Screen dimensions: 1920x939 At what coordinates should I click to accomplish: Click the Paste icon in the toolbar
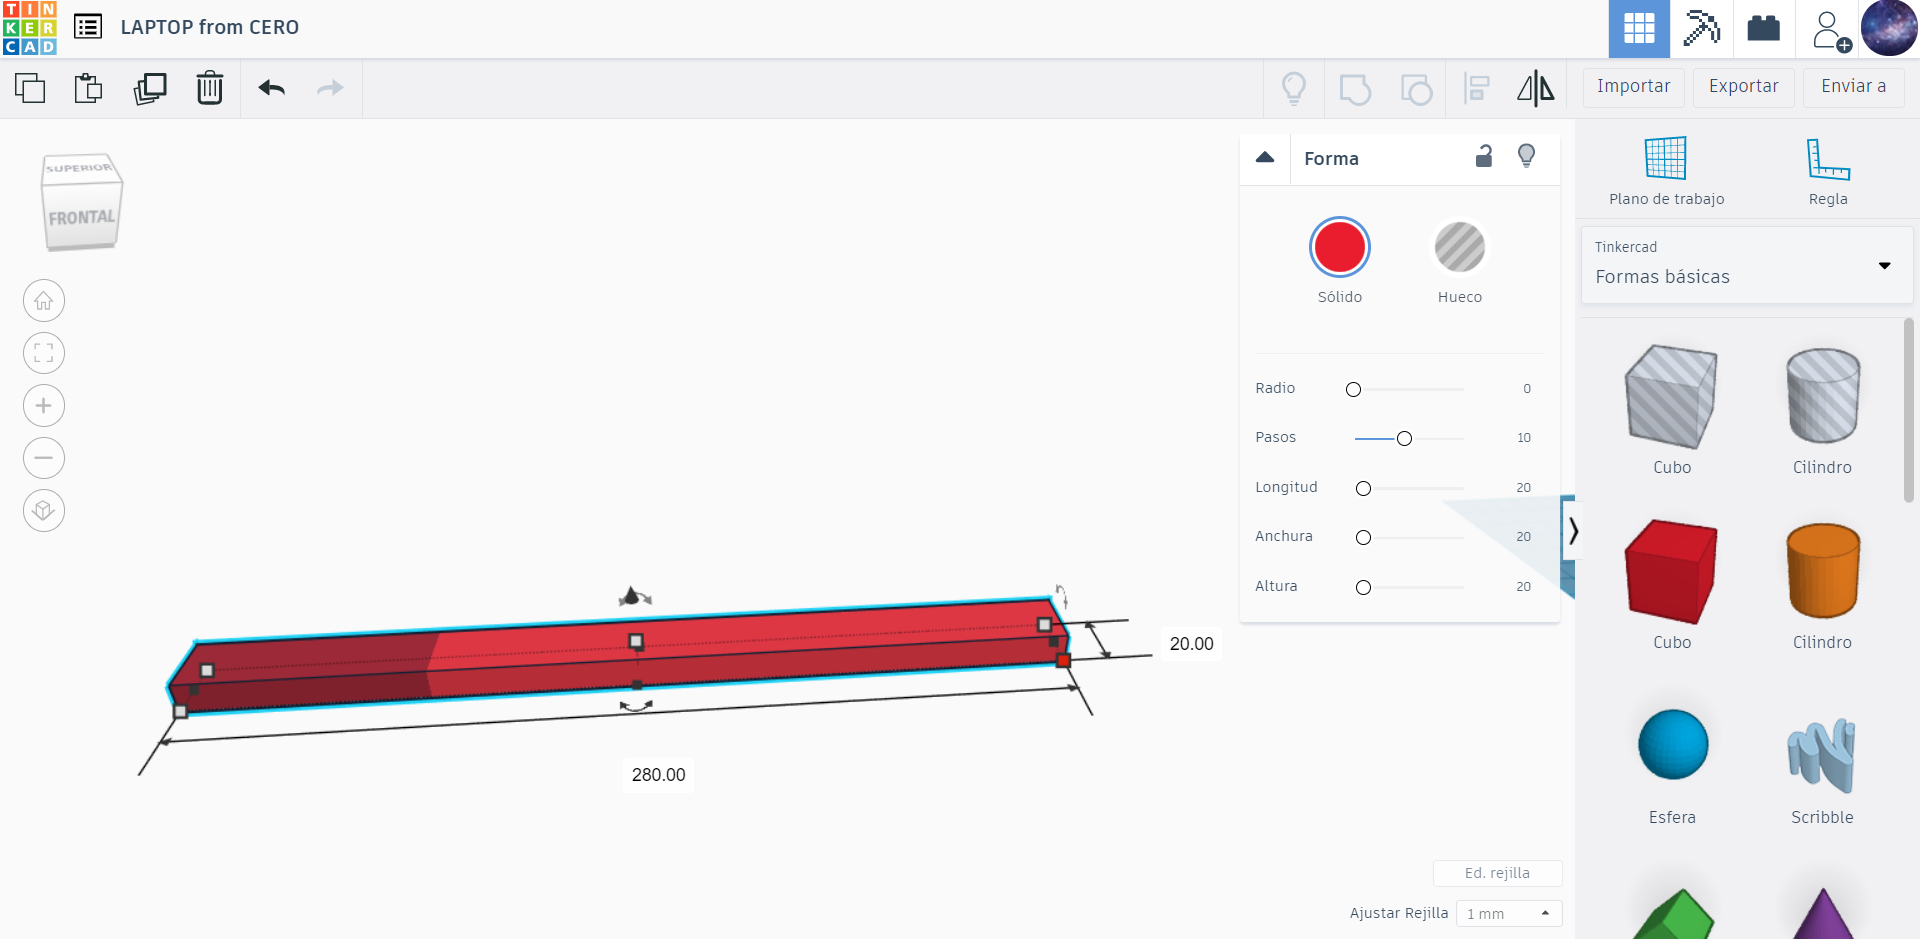tap(88, 88)
